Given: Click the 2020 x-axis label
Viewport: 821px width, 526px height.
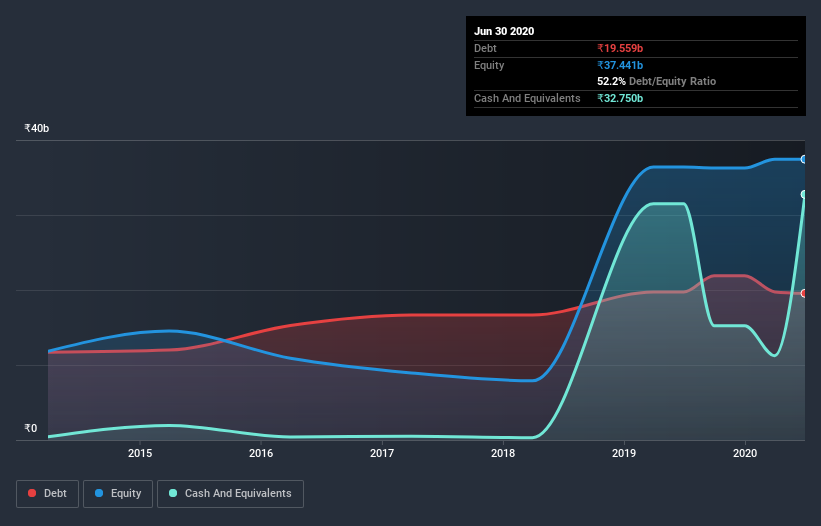Looking at the screenshot, I should pyautogui.click(x=745, y=453).
